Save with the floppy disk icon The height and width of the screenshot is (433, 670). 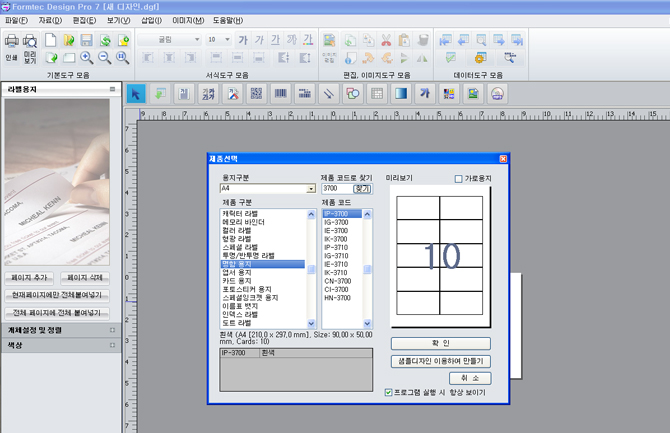coord(87,40)
